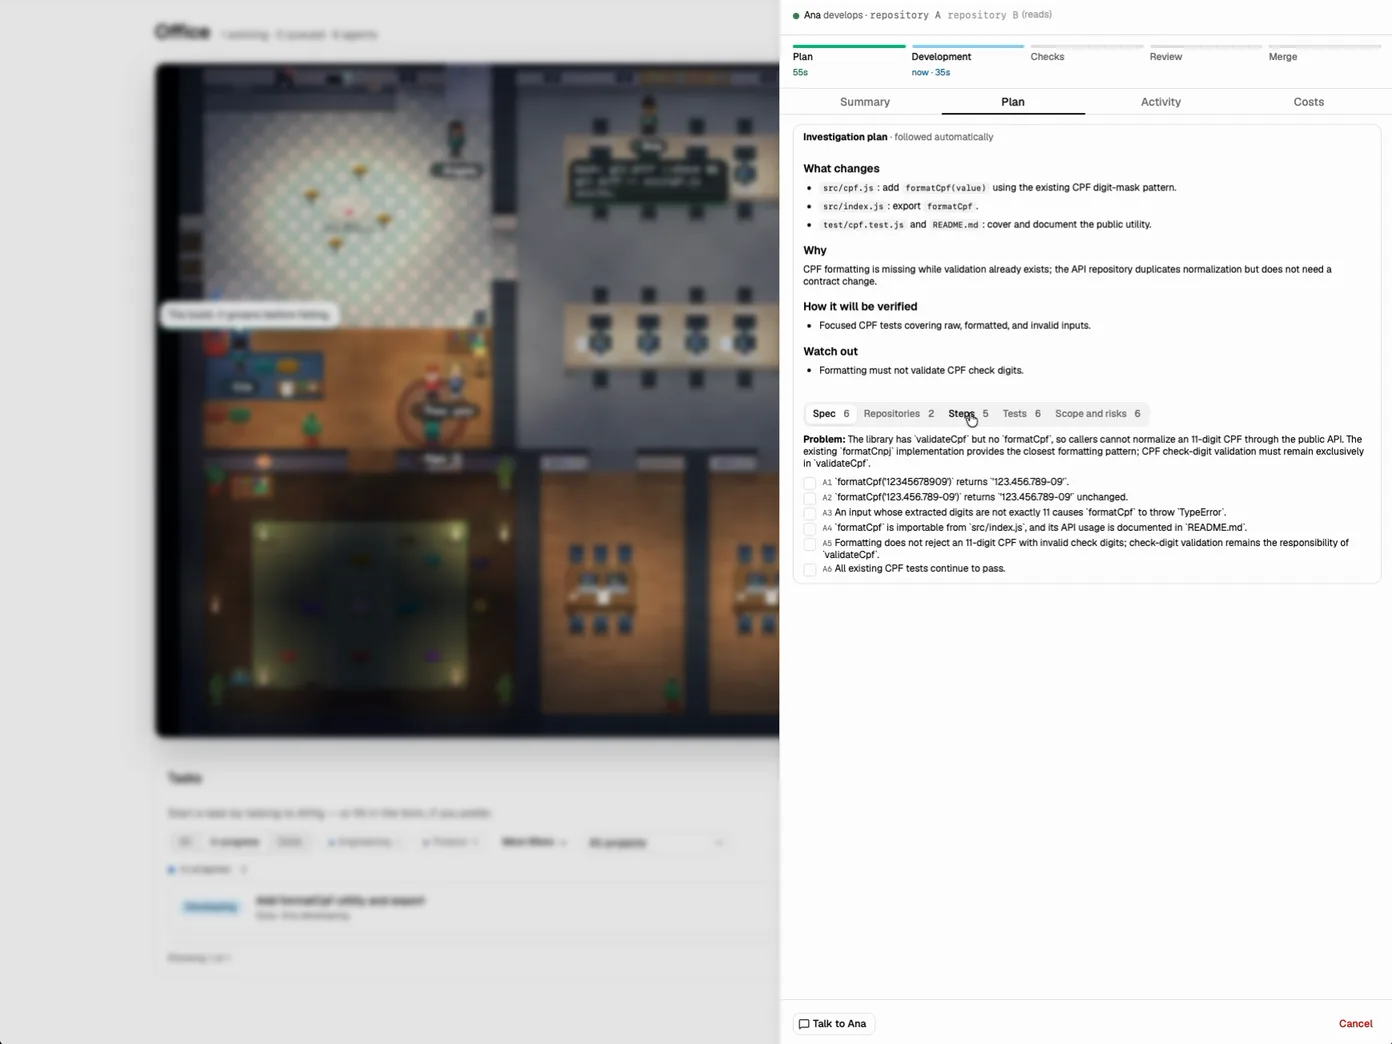Tick the A2 unchanged-format criterion checkbox
Image resolution: width=1392 pixels, height=1044 pixels.
point(810,498)
